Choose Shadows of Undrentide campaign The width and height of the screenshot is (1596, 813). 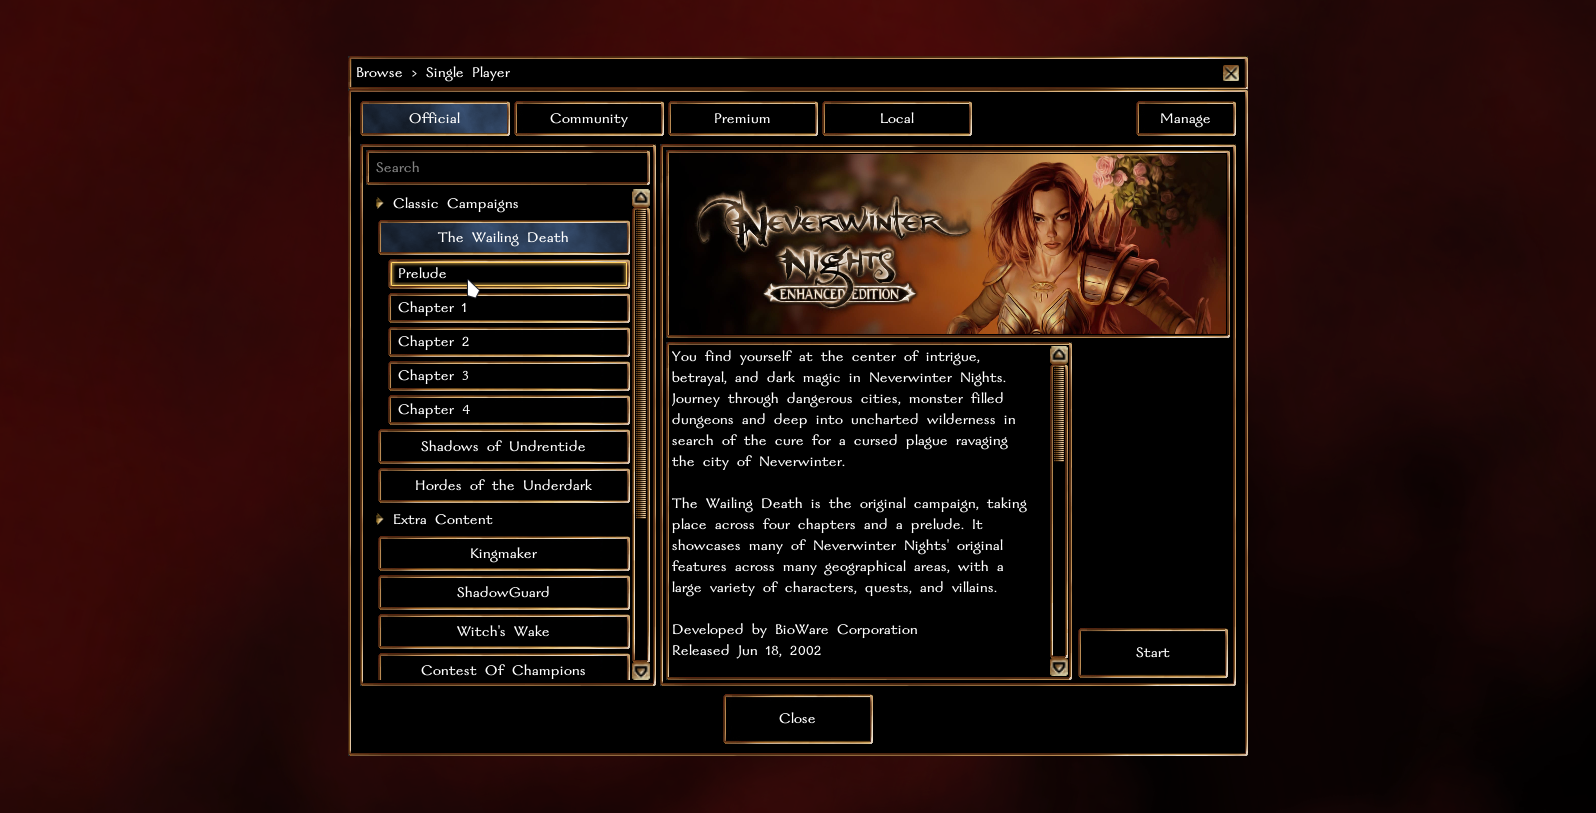[x=504, y=446]
